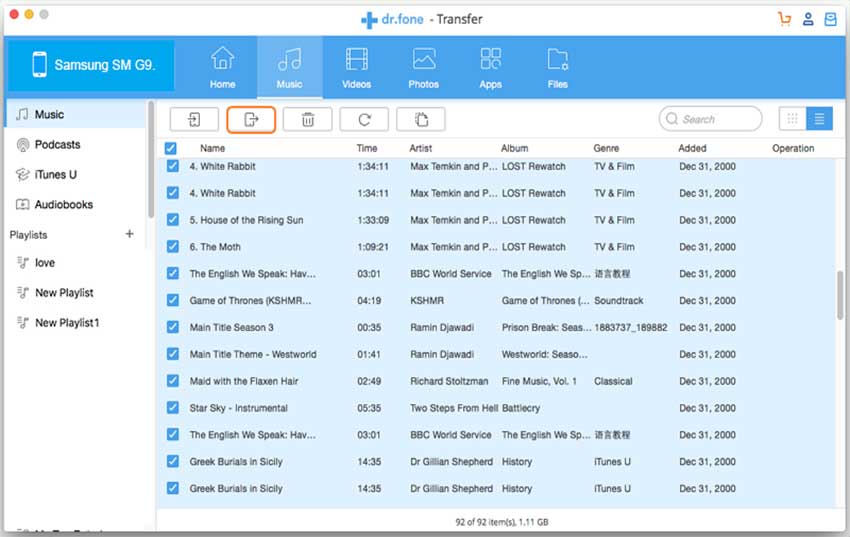Image resolution: width=850 pixels, height=537 pixels.
Task: Switch to grid view
Action: [792, 119]
